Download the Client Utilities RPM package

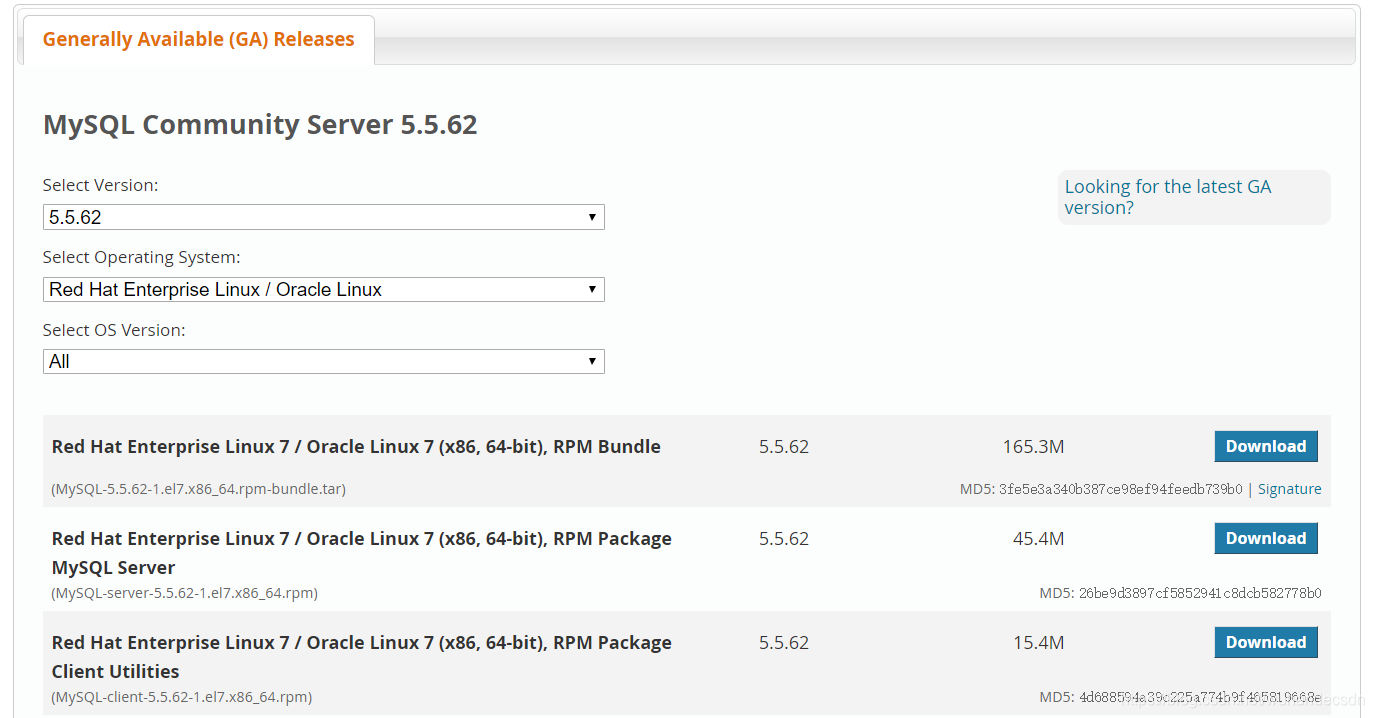point(1266,642)
